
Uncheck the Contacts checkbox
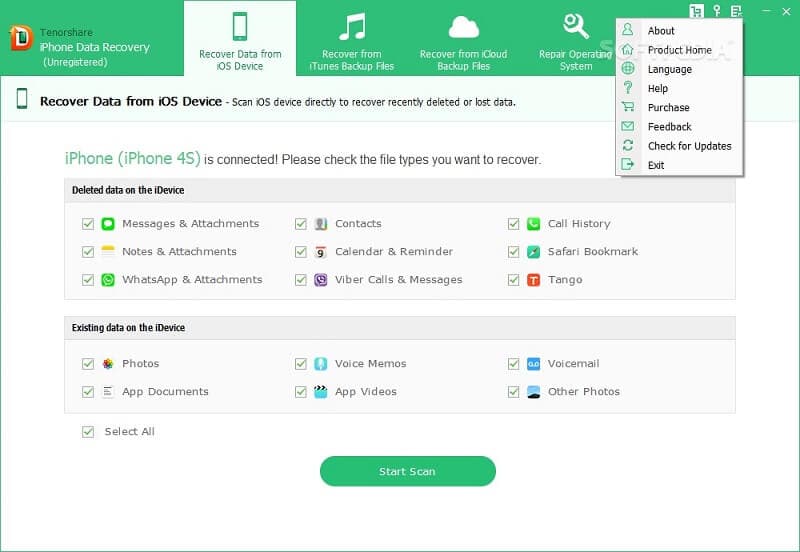click(301, 224)
